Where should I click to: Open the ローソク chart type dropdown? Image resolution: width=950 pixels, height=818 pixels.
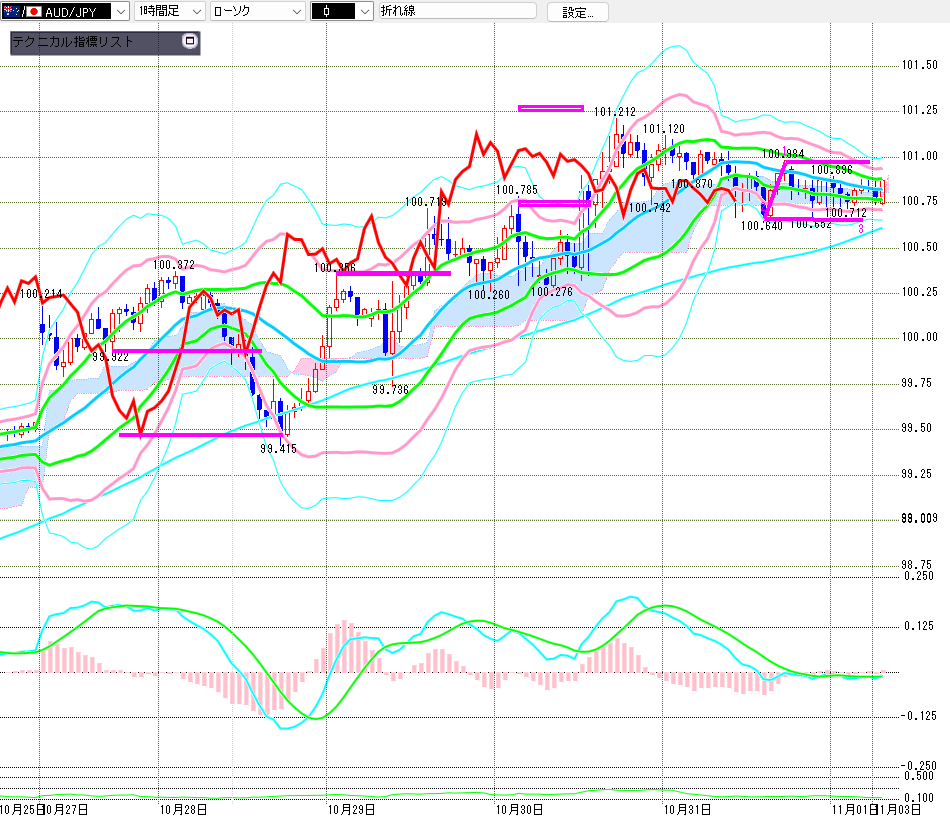pyautogui.click(x=296, y=12)
